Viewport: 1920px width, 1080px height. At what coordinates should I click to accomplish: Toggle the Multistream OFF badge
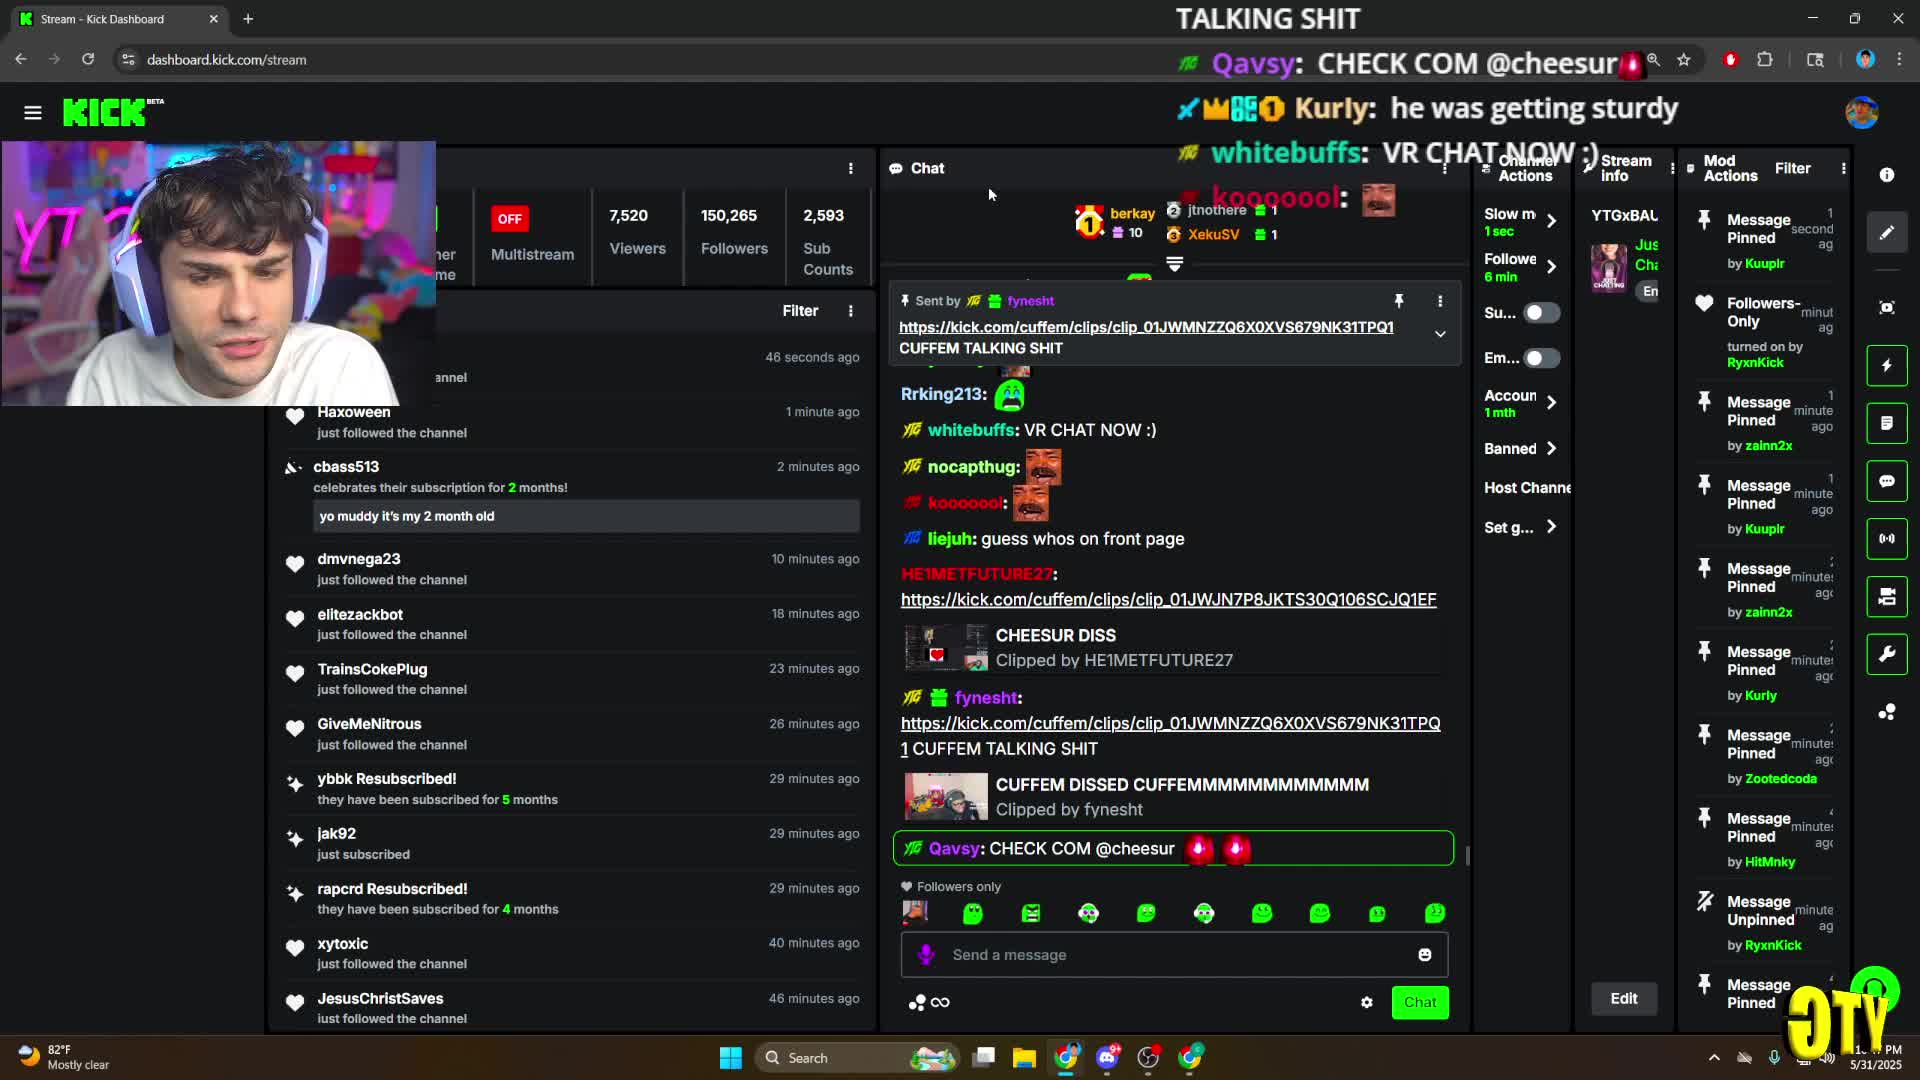click(510, 219)
